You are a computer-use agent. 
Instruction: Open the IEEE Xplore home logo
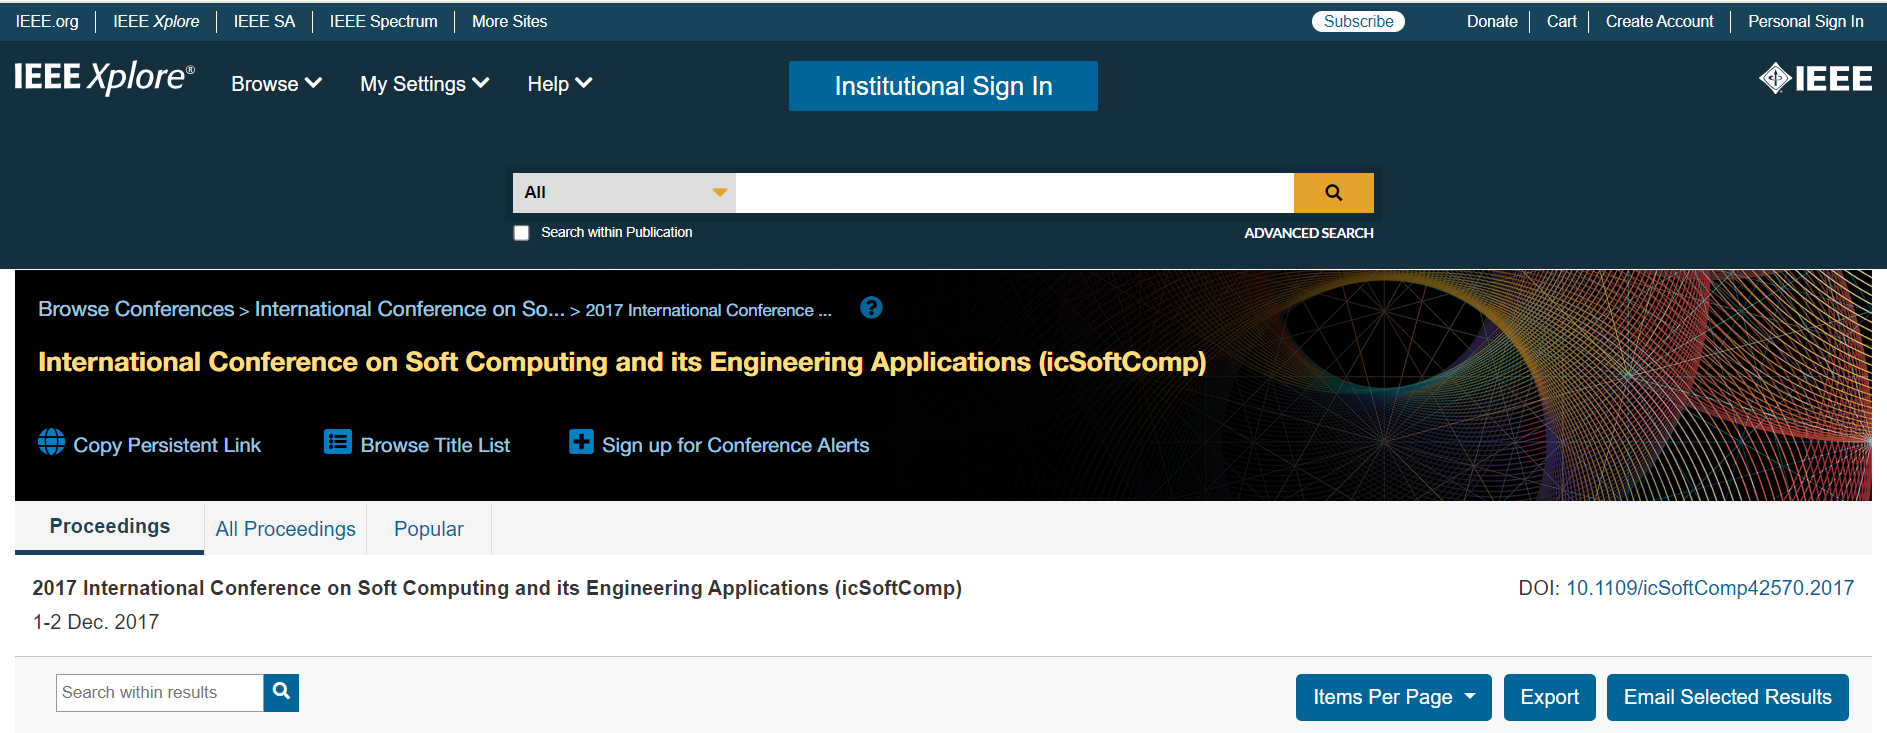coord(104,78)
